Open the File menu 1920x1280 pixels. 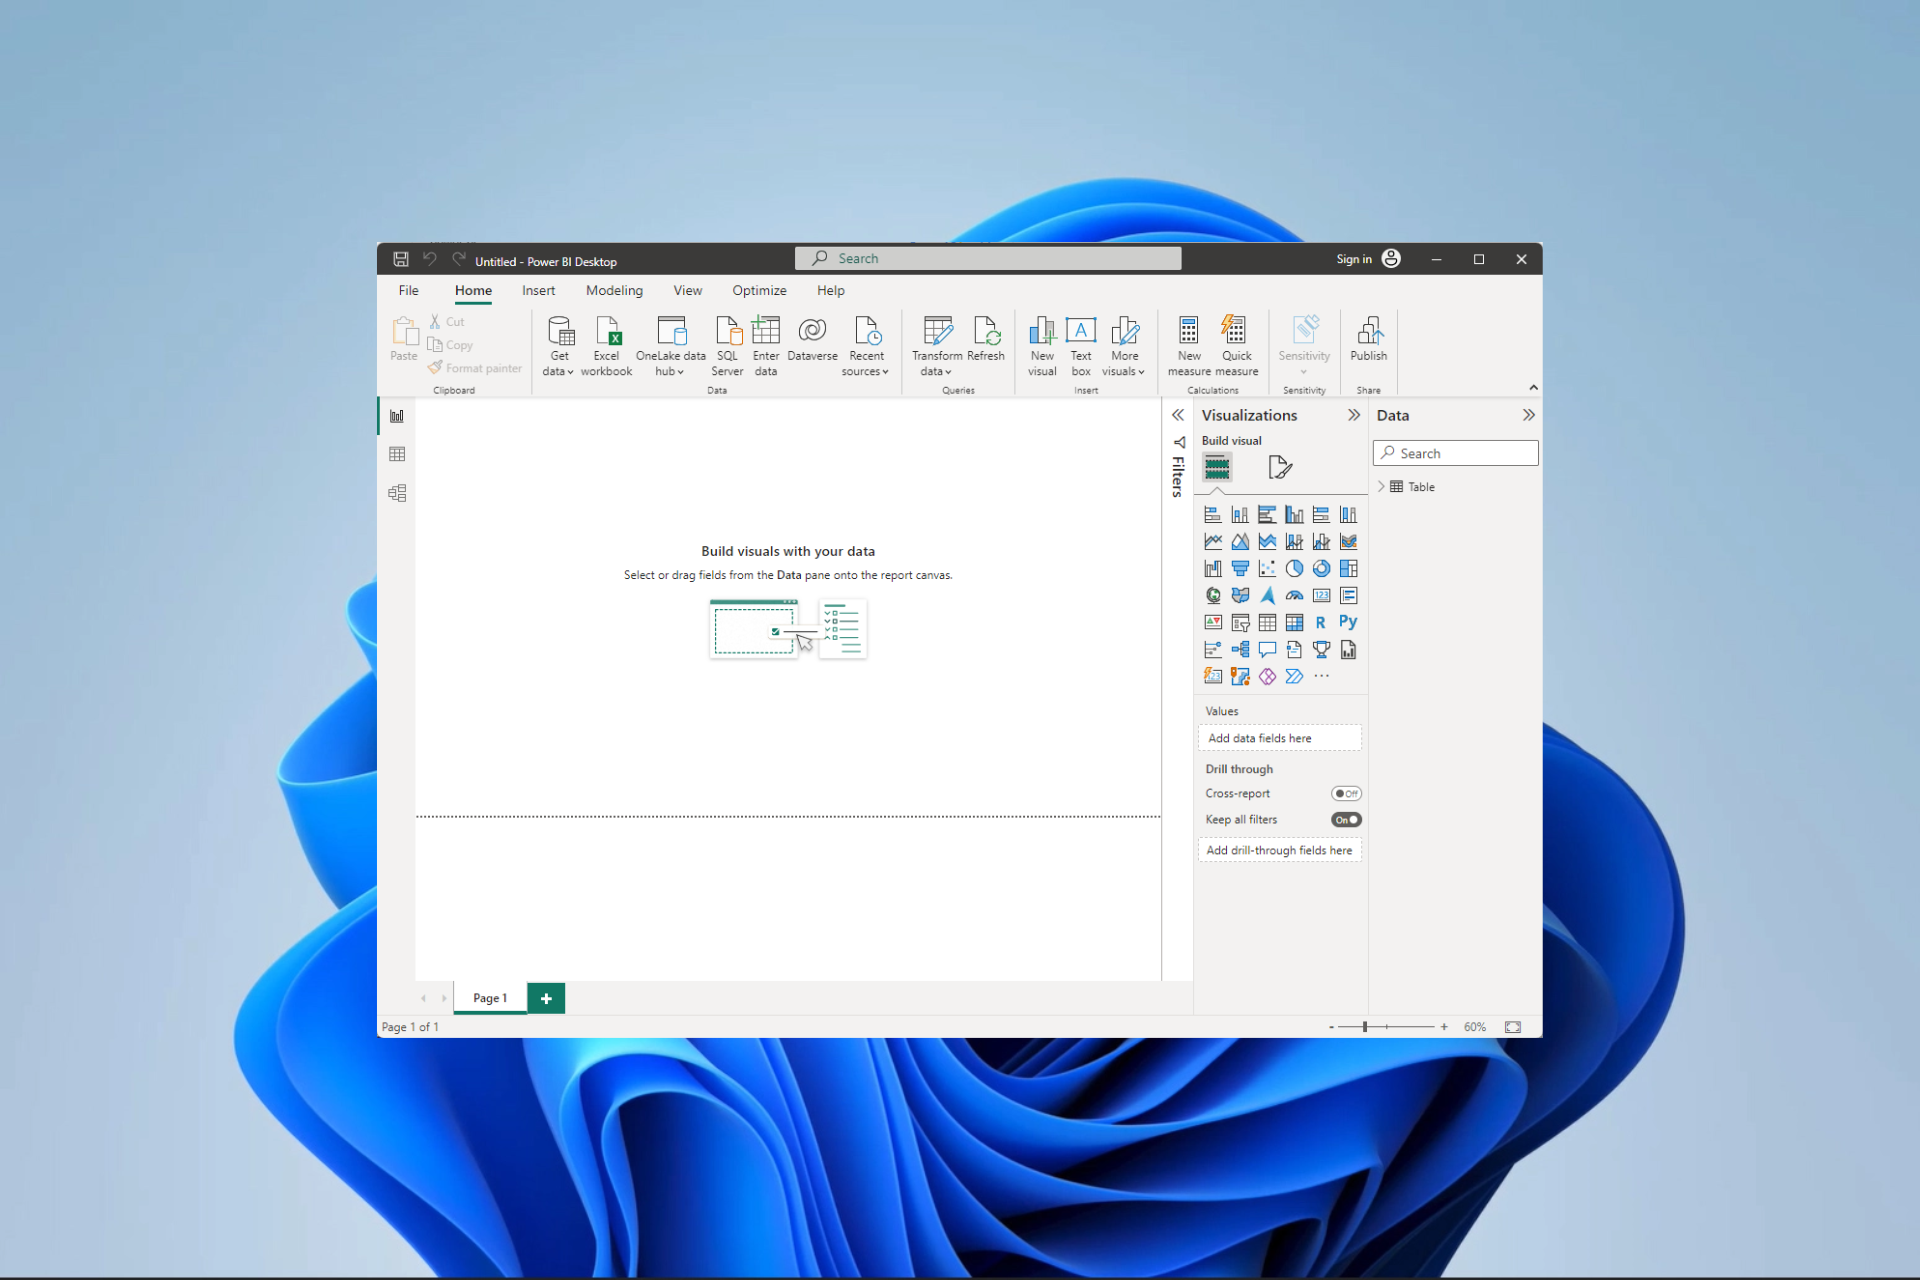[409, 291]
